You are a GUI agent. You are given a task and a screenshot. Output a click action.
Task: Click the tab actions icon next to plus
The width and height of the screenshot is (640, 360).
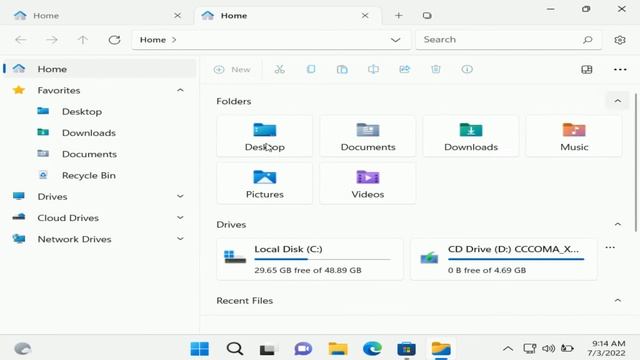pos(427,16)
